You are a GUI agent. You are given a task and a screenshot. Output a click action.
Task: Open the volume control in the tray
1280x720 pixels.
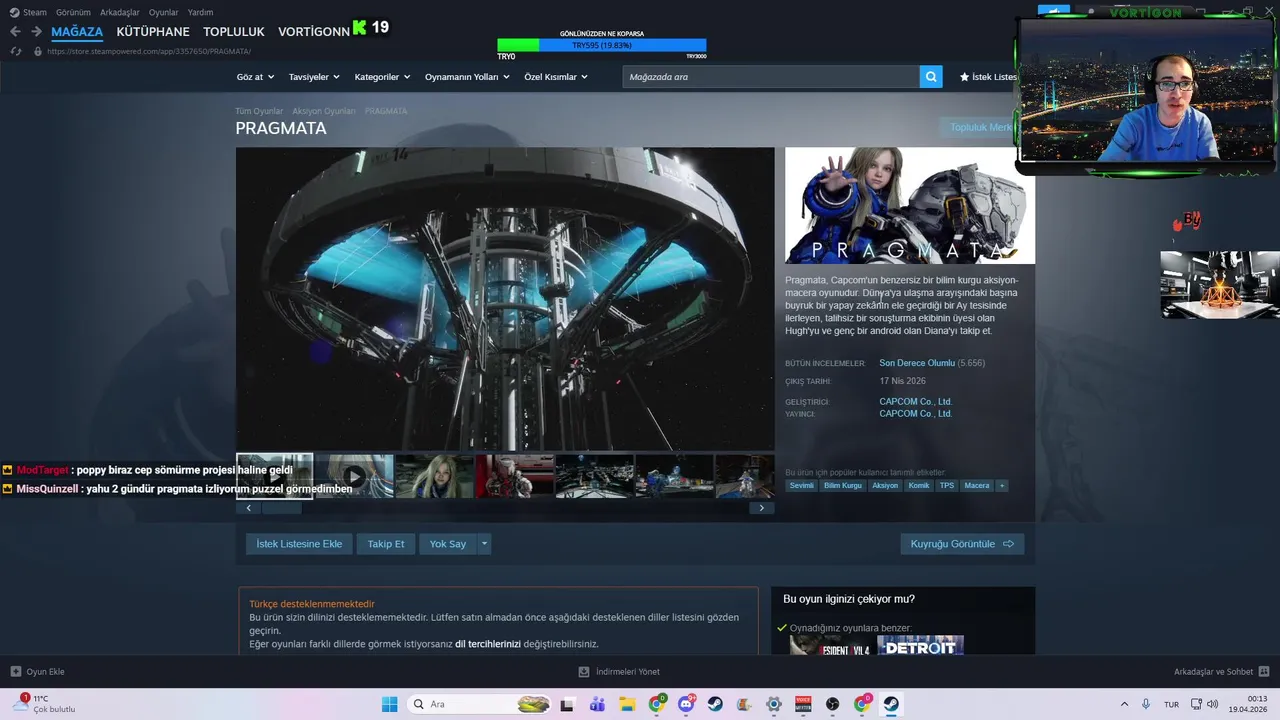click(1212, 704)
